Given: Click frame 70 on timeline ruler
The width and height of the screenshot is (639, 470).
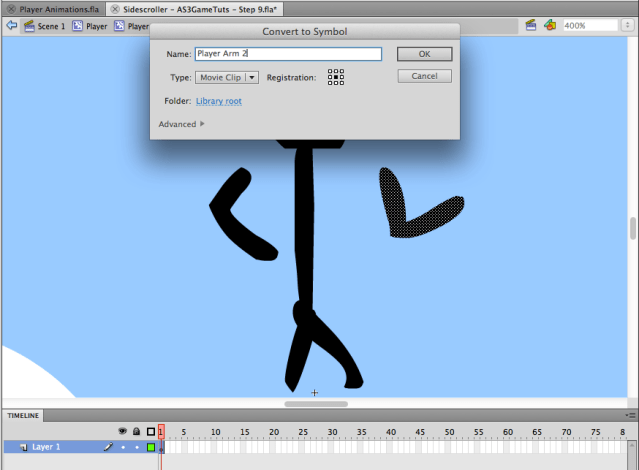Looking at the screenshot, I should (566, 432).
